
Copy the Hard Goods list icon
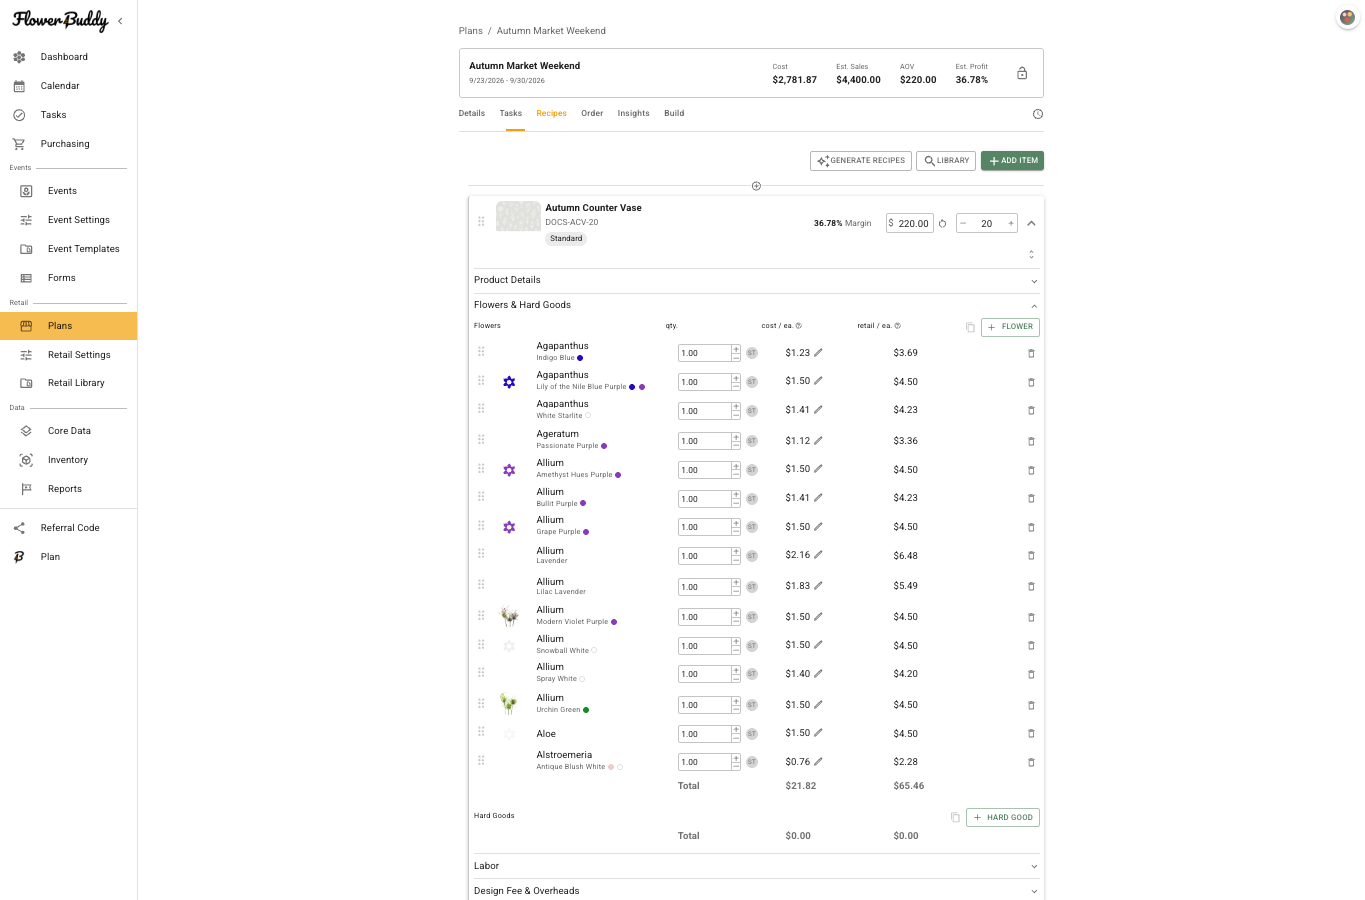click(955, 818)
